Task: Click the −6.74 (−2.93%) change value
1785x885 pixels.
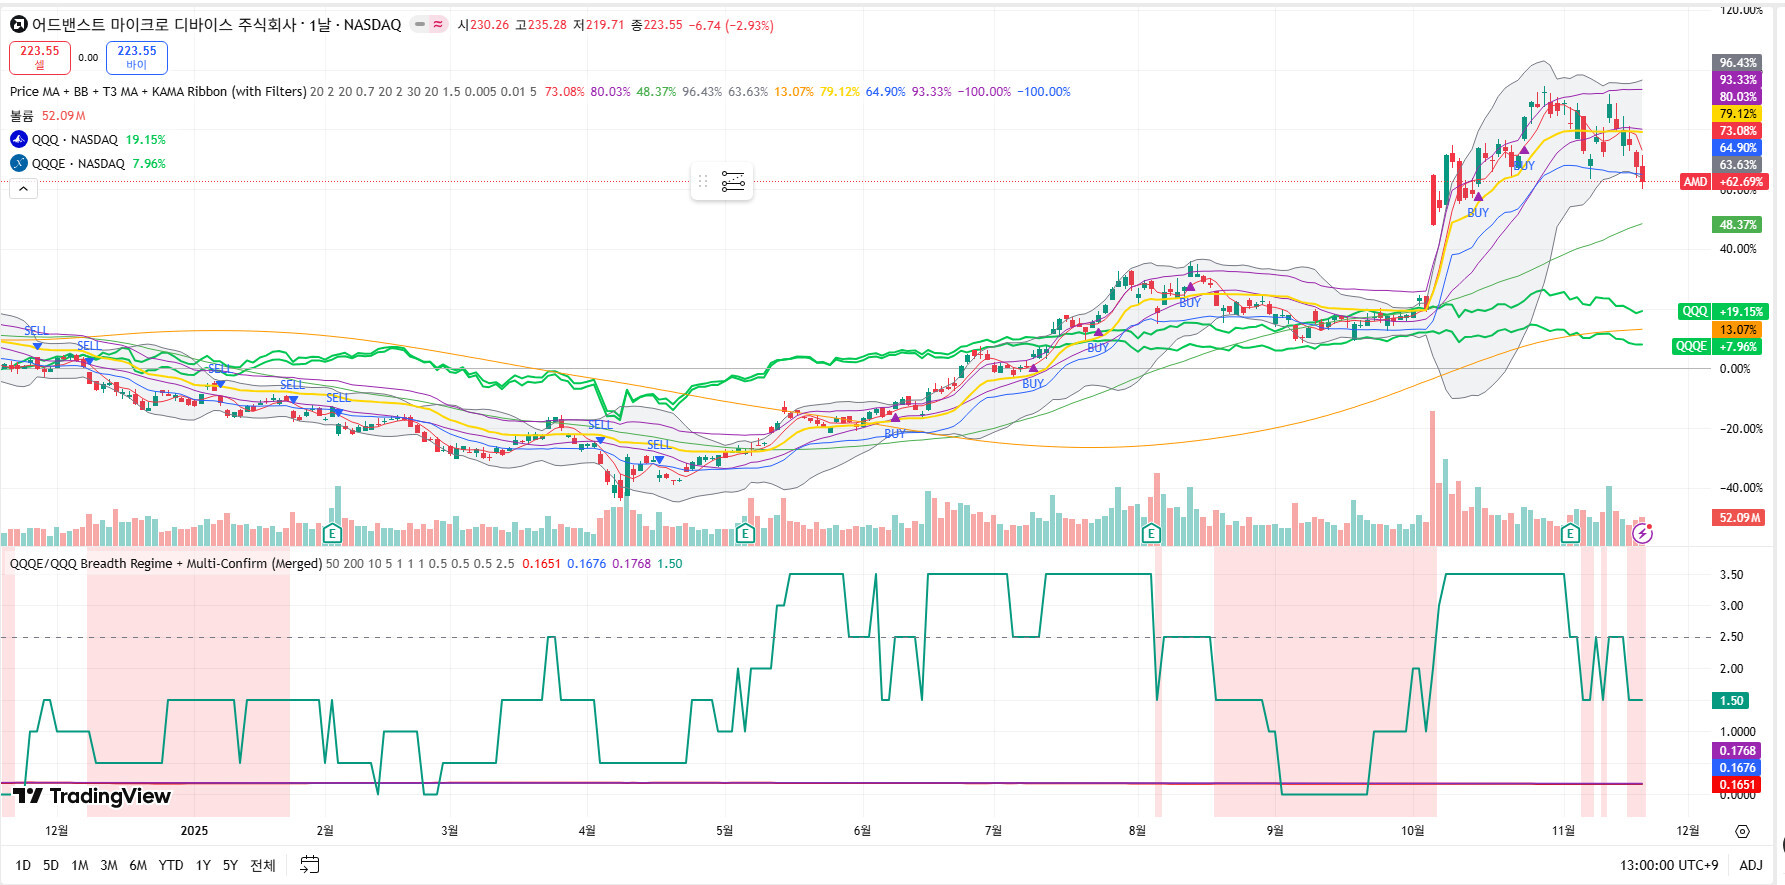Action: tap(732, 25)
